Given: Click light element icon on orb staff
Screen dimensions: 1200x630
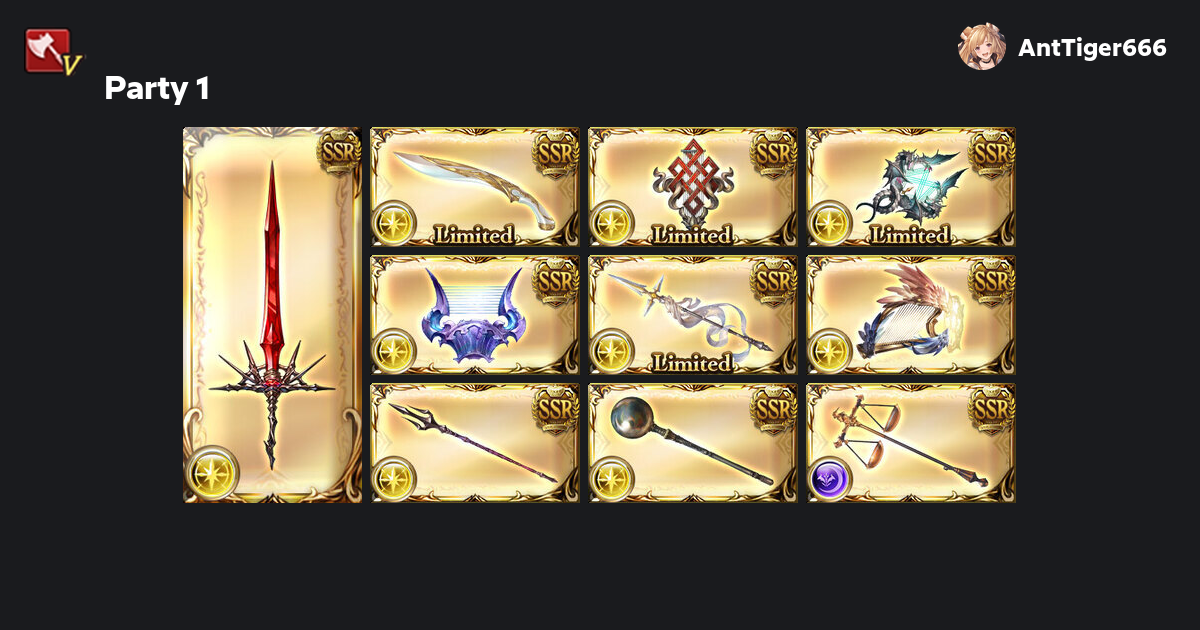Looking at the screenshot, I should 613,479.
